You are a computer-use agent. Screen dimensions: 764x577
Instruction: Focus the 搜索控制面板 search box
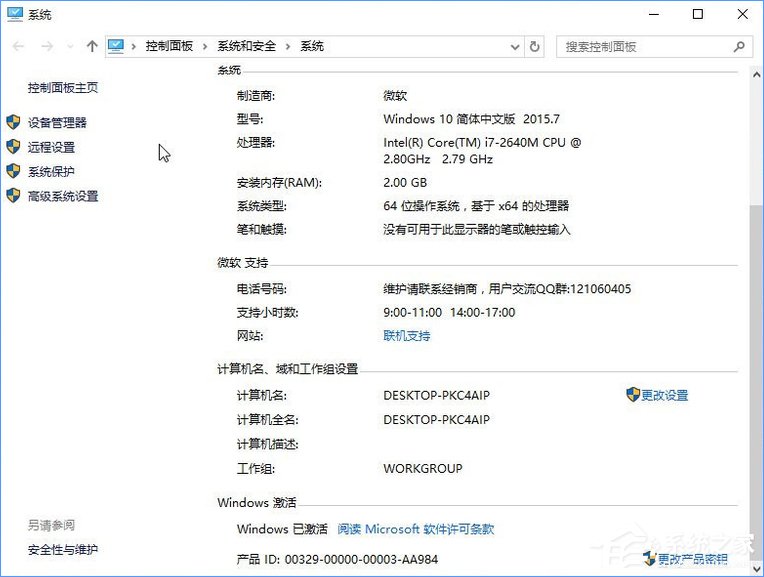(x=654, y=47)
